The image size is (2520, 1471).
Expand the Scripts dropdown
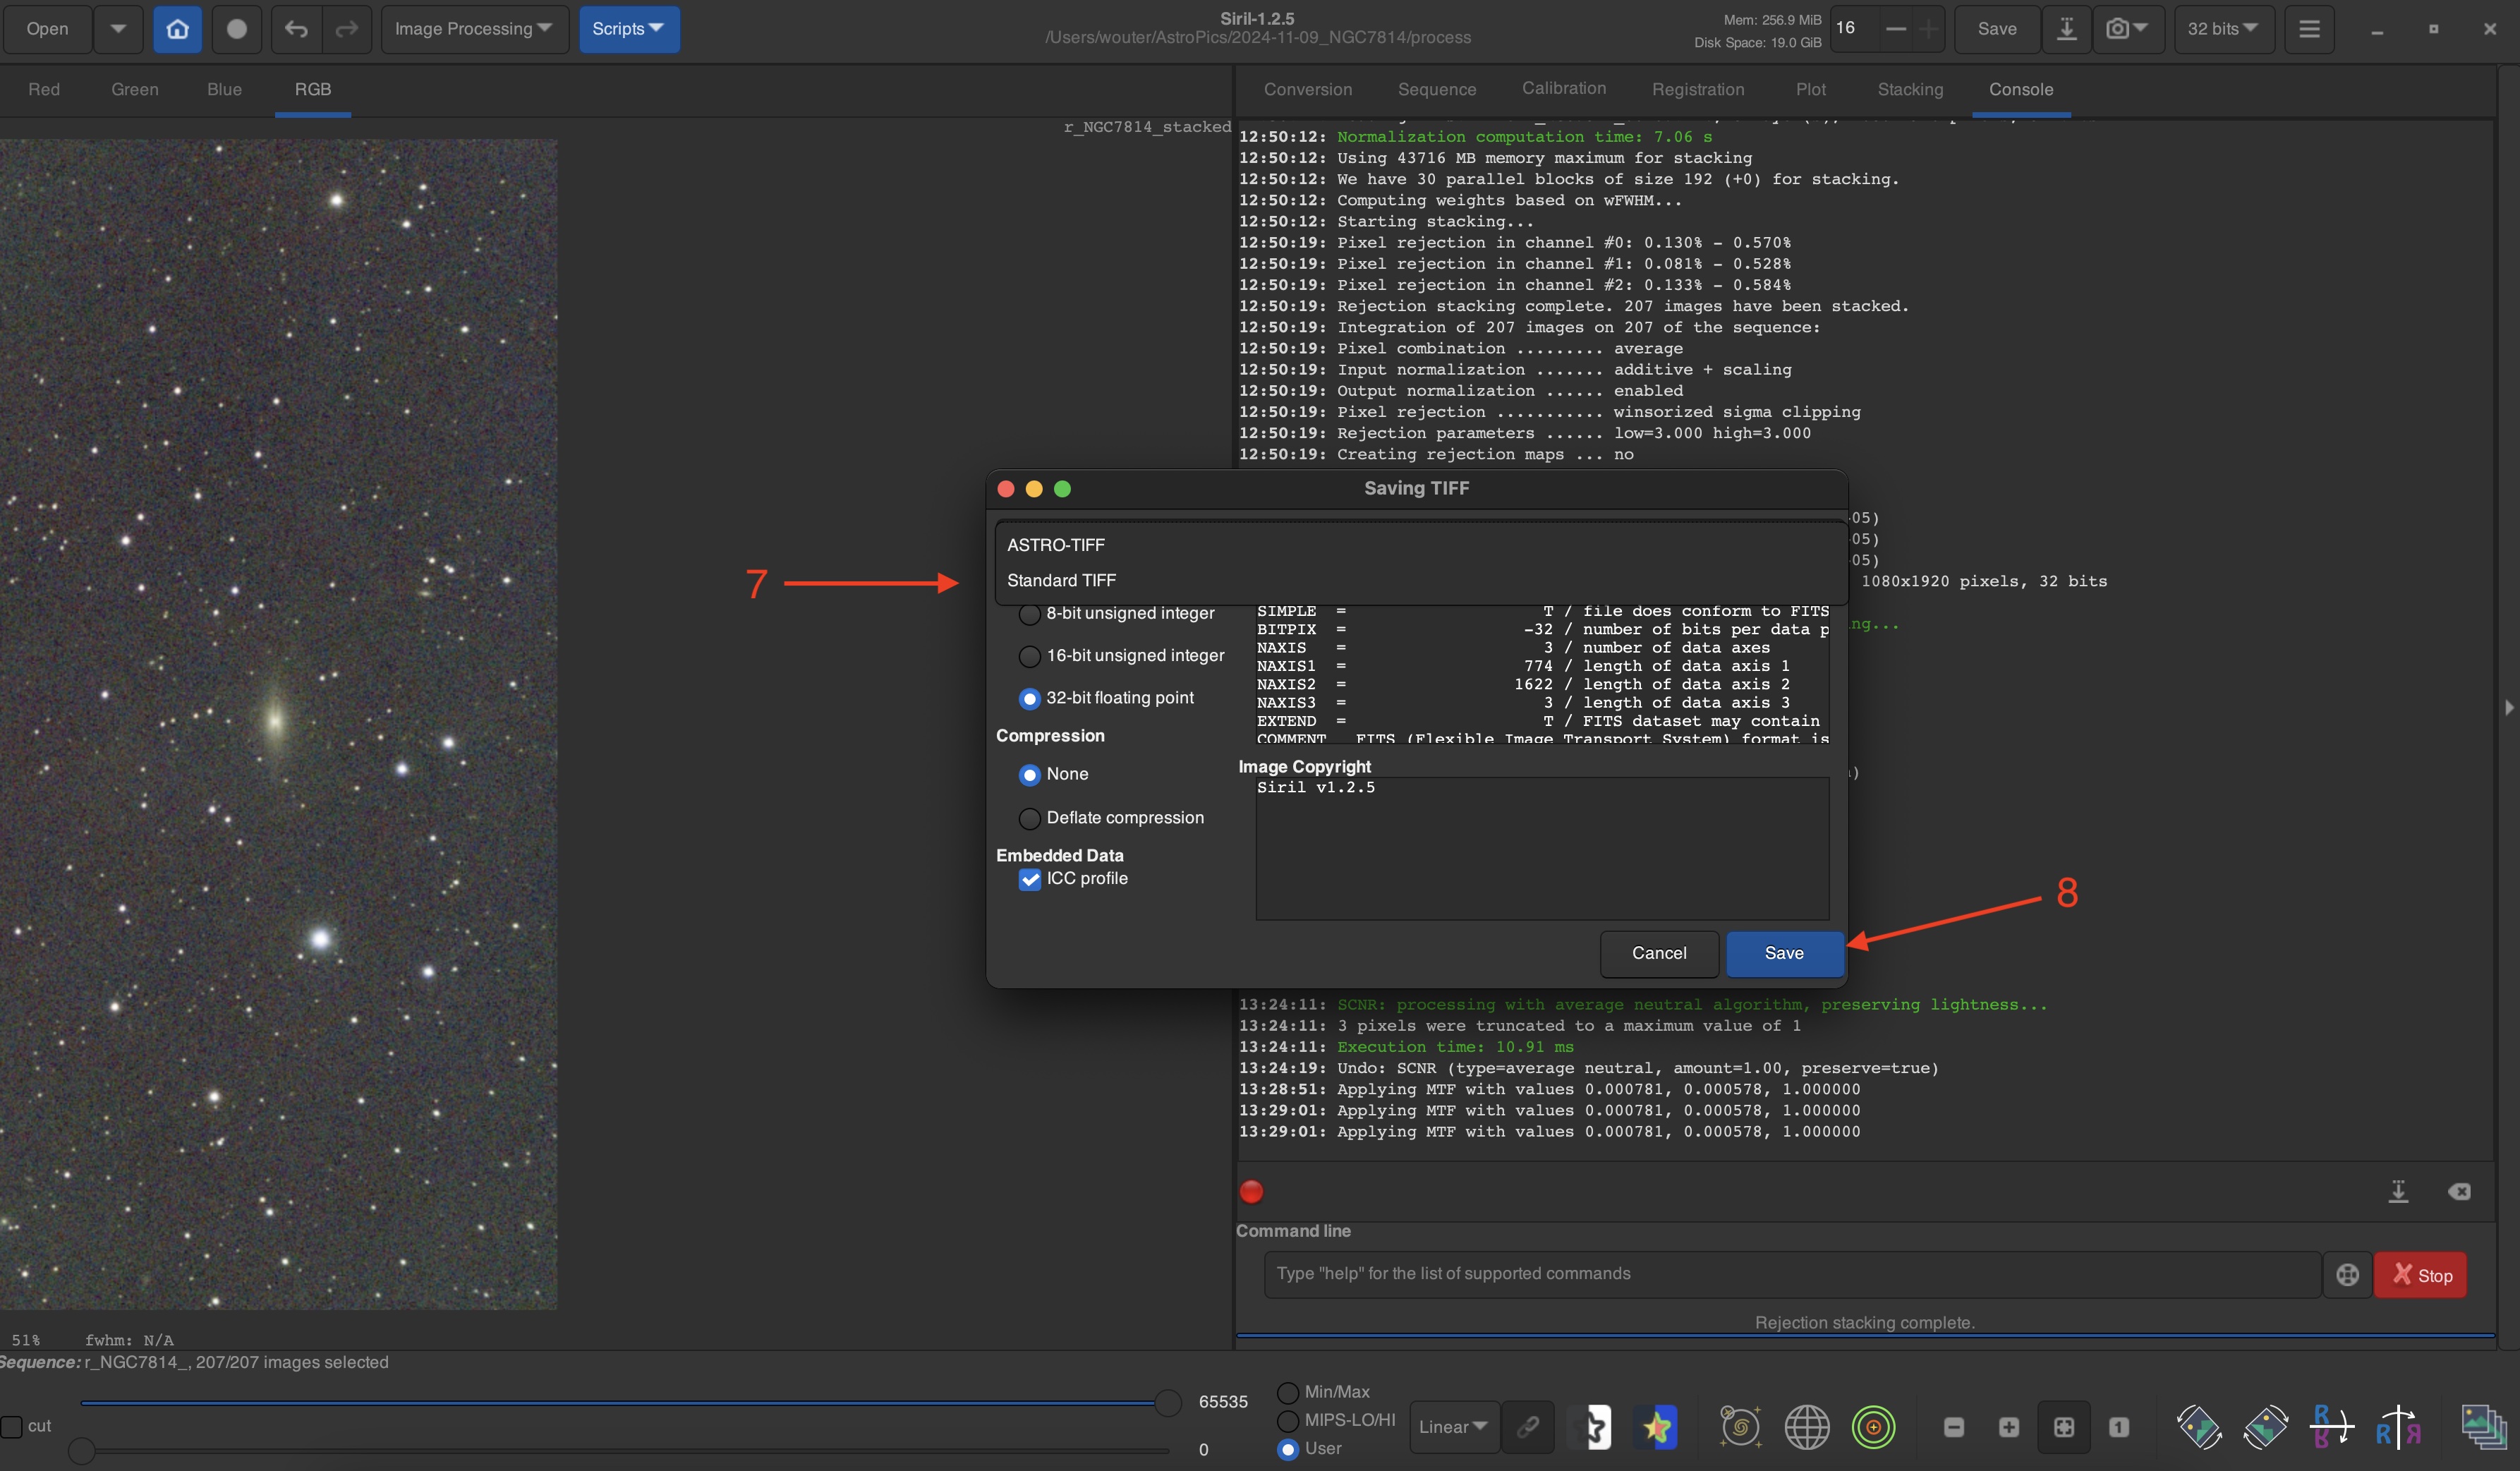click(x=628, y=29)
